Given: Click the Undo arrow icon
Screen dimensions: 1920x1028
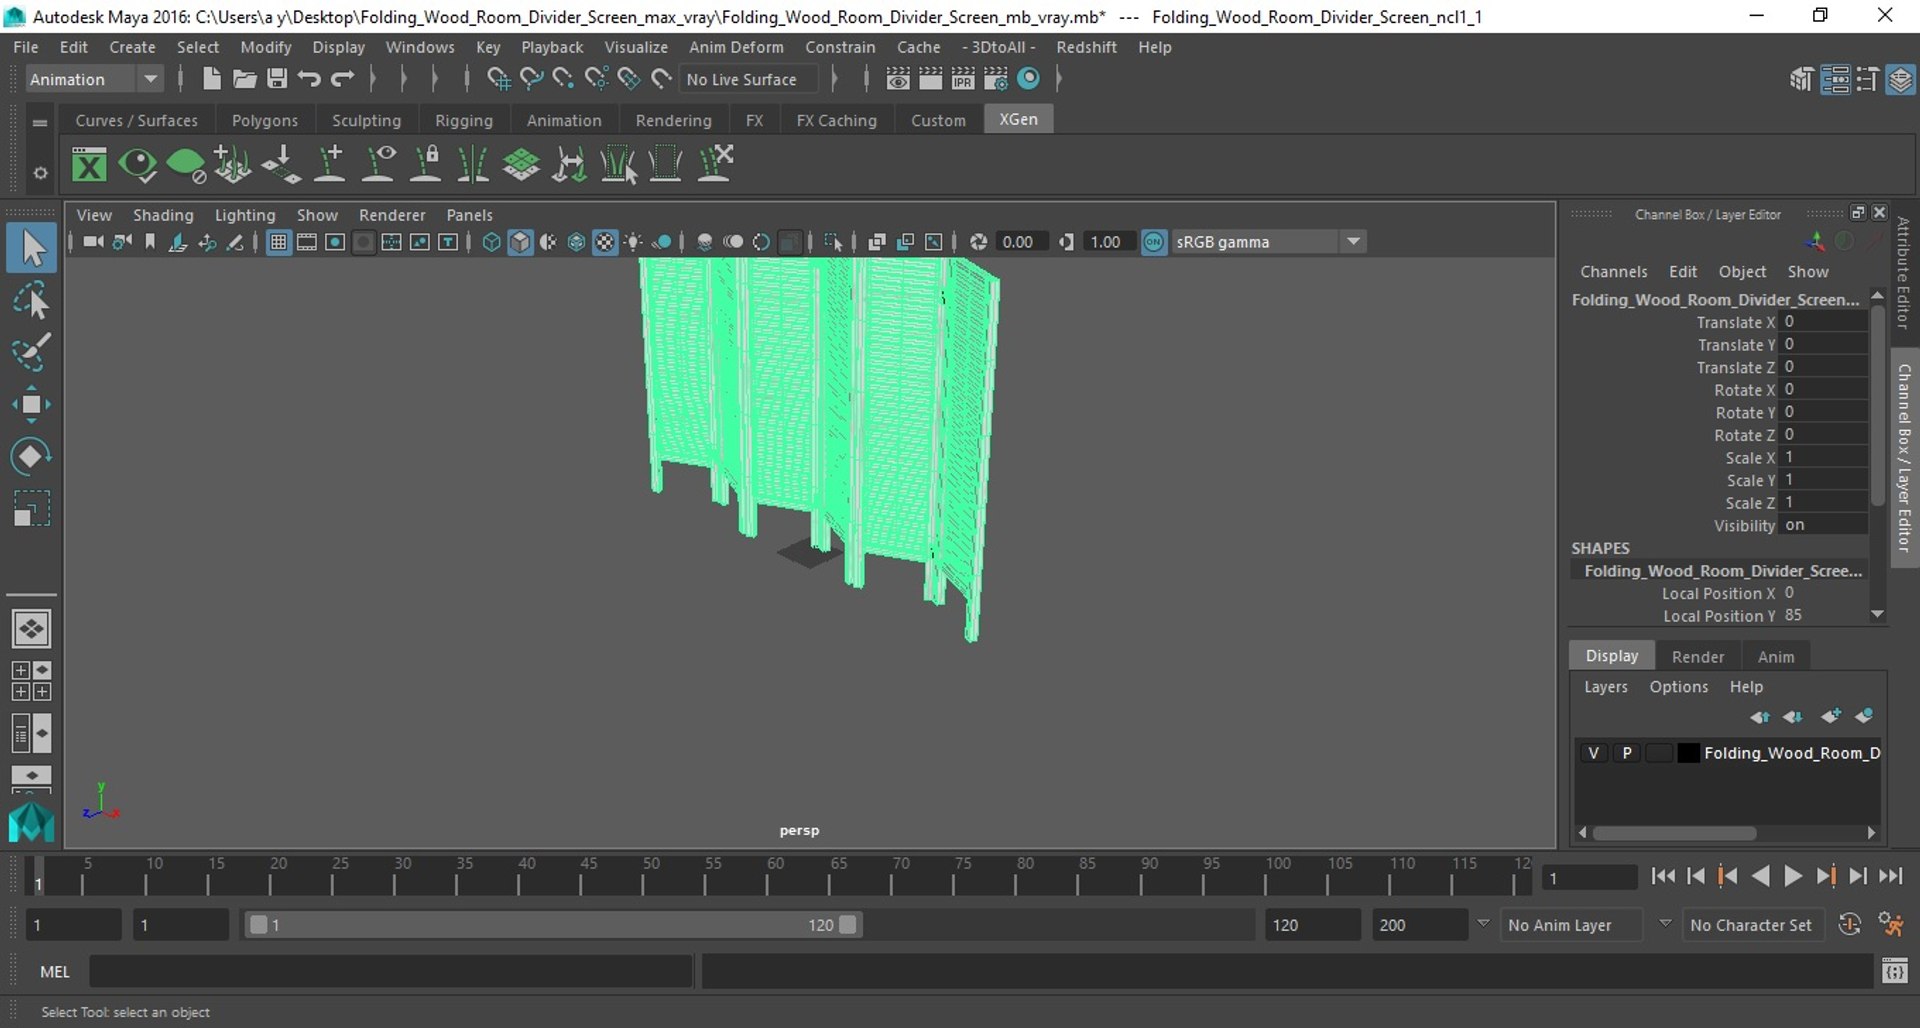Looking at the screenshot, I should [309, 78].
